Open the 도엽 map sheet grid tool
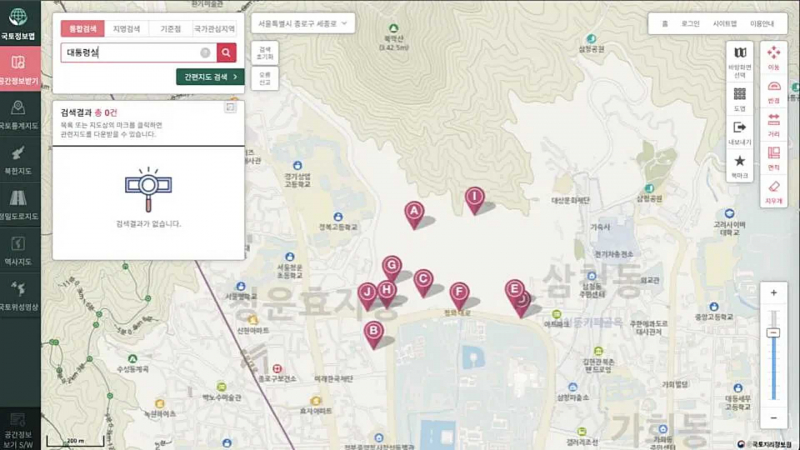 coord(739,97)
